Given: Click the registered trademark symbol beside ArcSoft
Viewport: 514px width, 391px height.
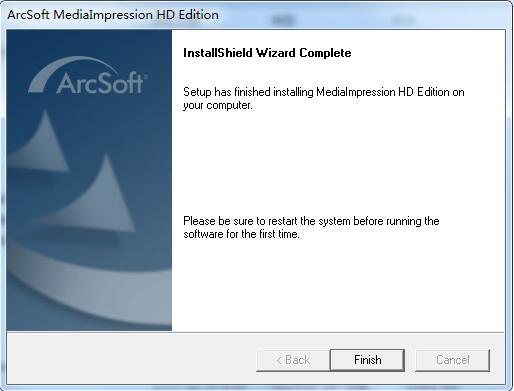Looking at the screenshot, I should click(x=145, y=76).
